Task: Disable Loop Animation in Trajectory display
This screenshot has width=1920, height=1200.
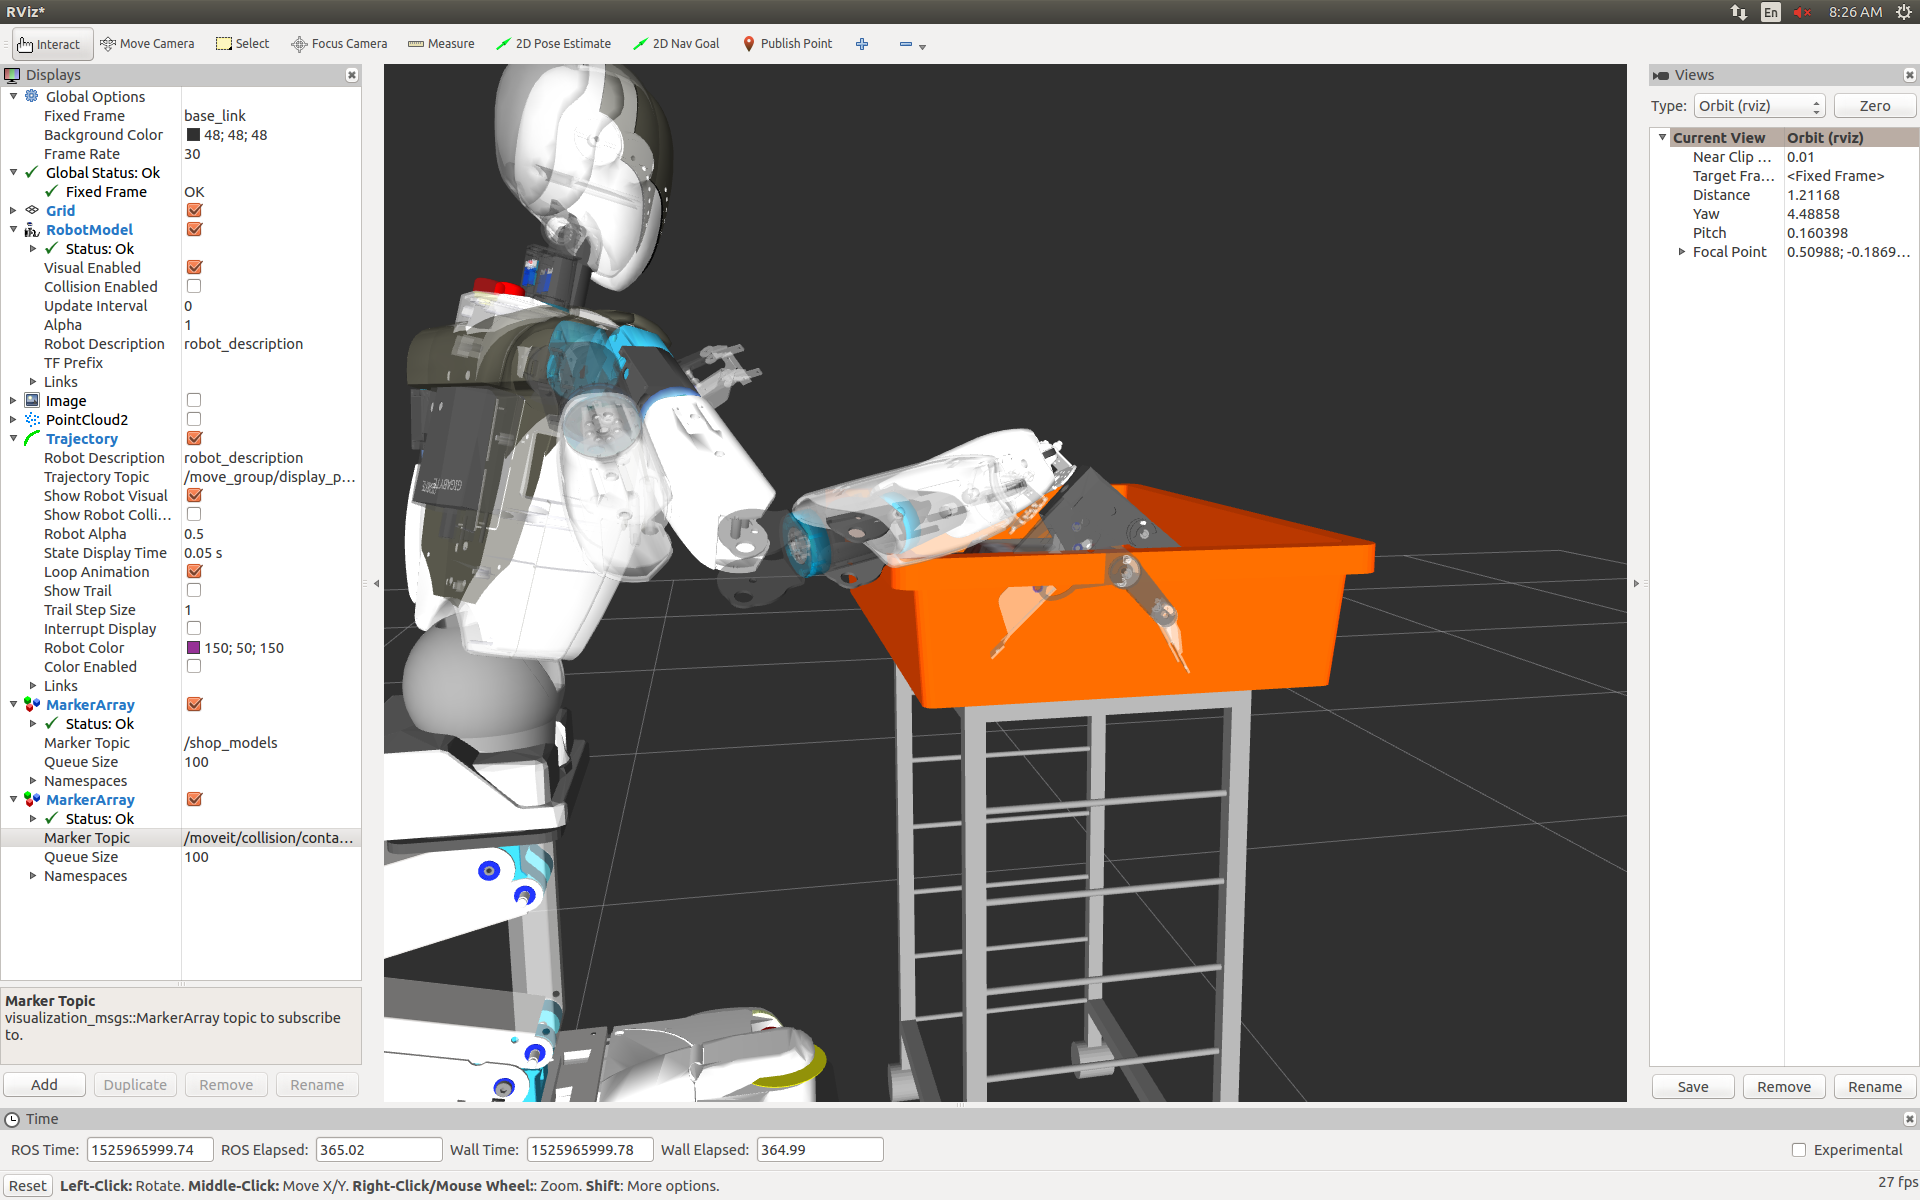Action: (193, 571)
